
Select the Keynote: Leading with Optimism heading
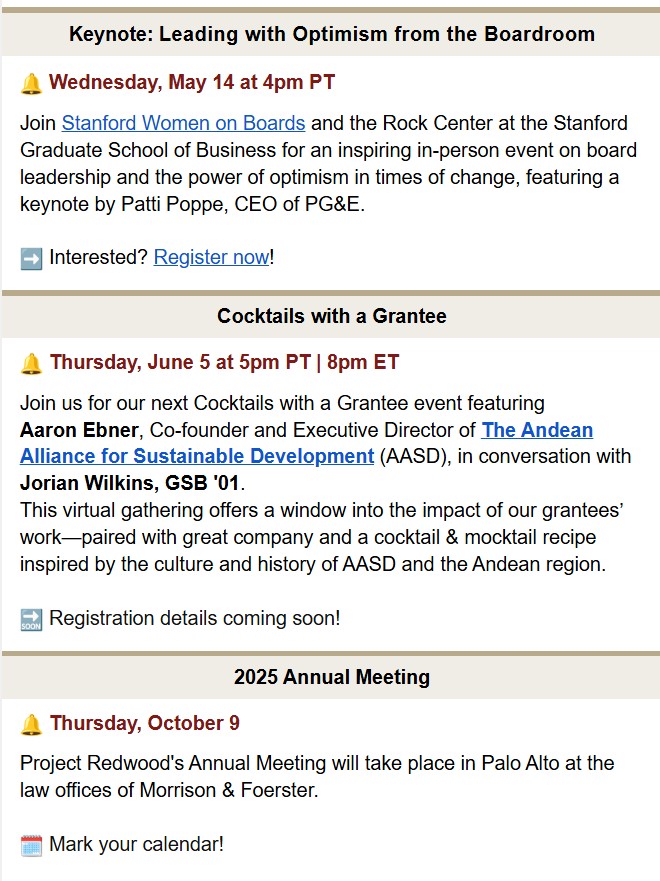click(331, 34)
